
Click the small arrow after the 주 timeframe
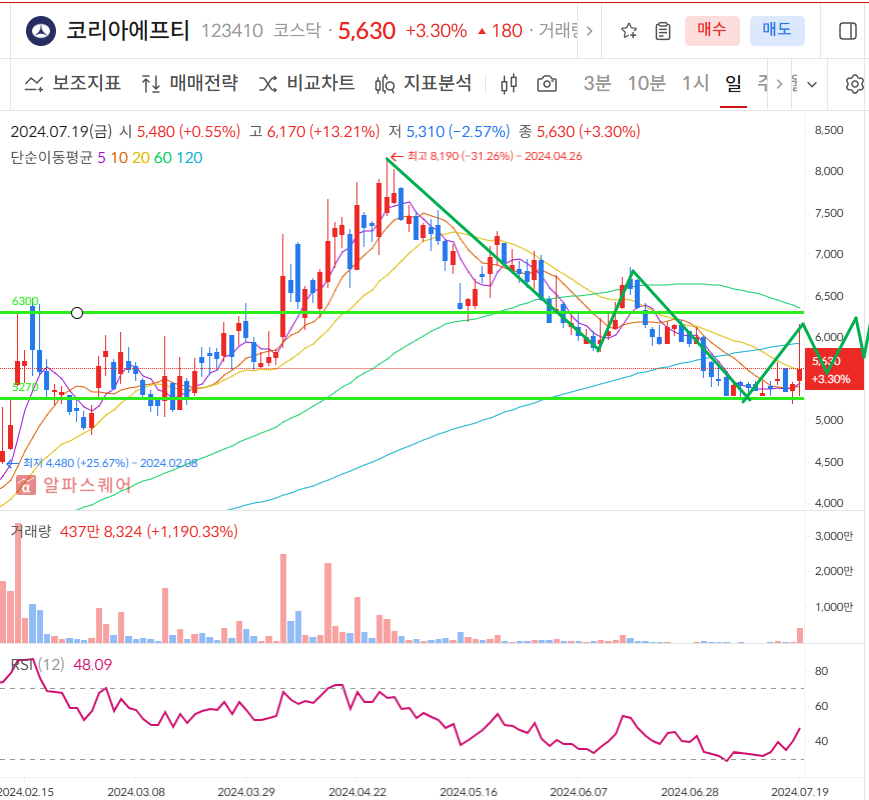(779, 85)
